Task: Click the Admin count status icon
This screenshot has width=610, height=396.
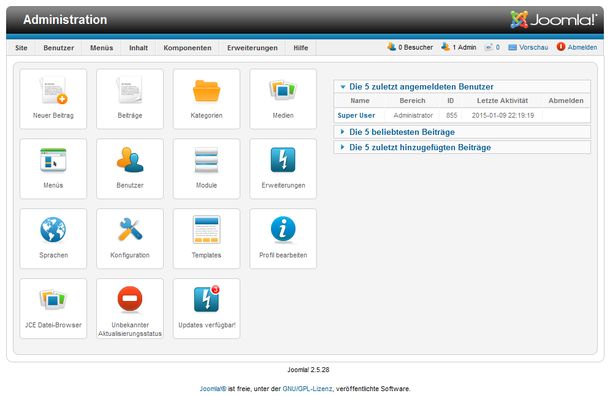Action: 445,47
